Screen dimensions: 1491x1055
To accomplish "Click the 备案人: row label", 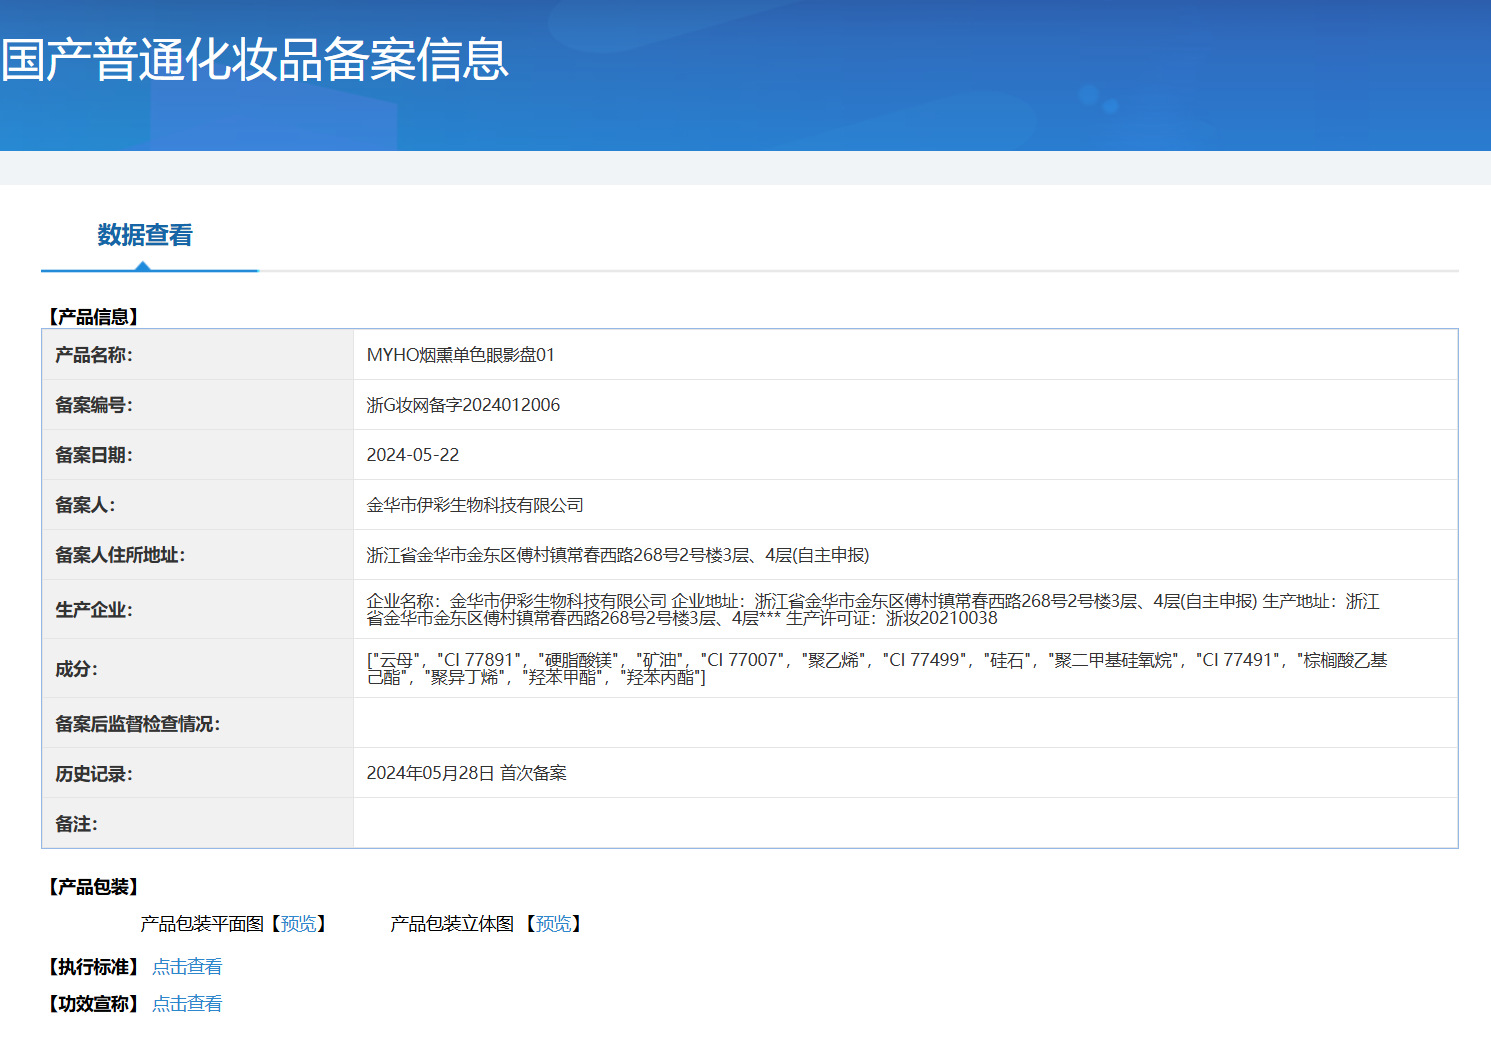I will (x=85, y=505).
